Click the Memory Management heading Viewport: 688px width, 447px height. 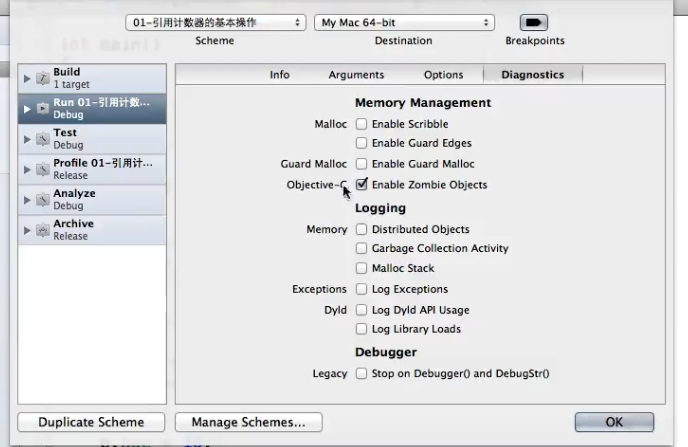[x=423, y=103]
